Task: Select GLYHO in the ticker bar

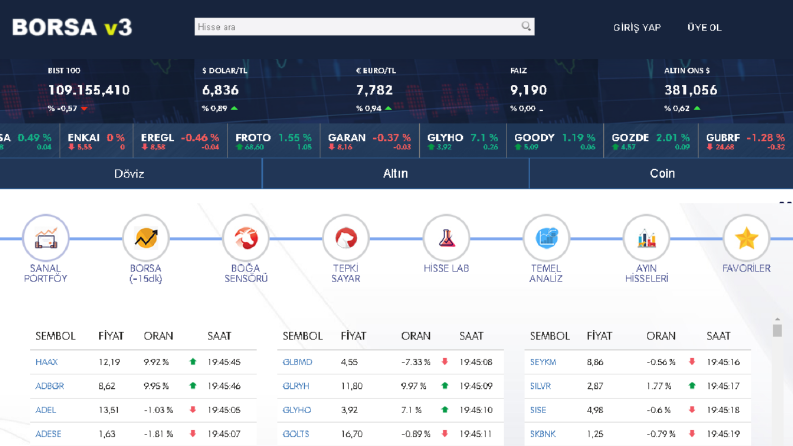Action: (463, 141)
